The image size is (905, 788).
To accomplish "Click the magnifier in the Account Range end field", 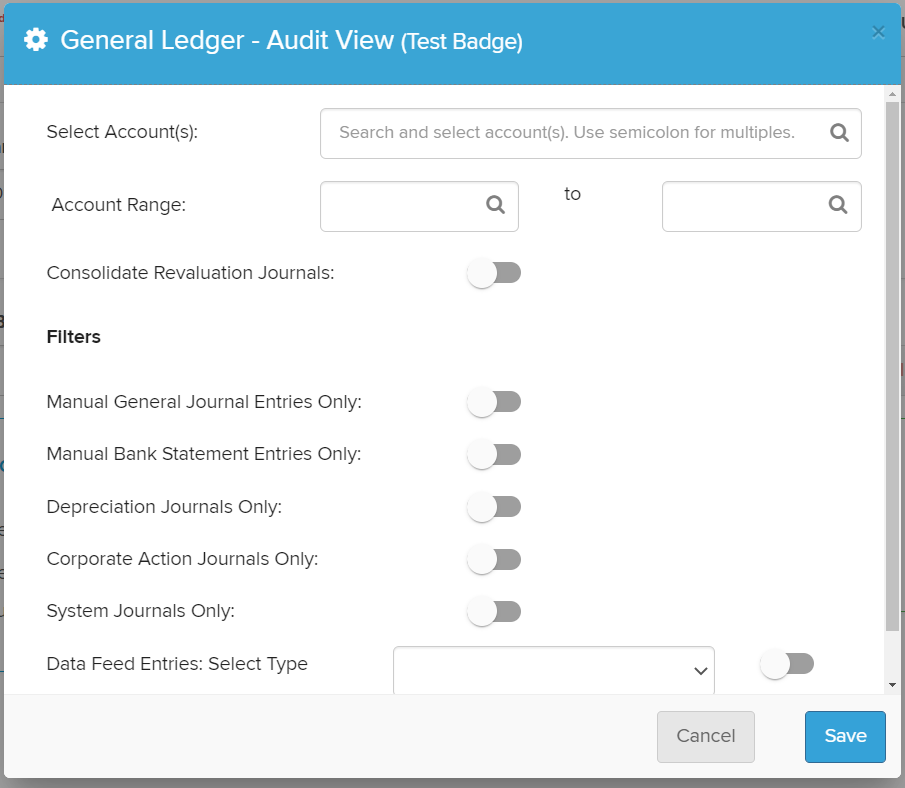I will tap(838, 205).
